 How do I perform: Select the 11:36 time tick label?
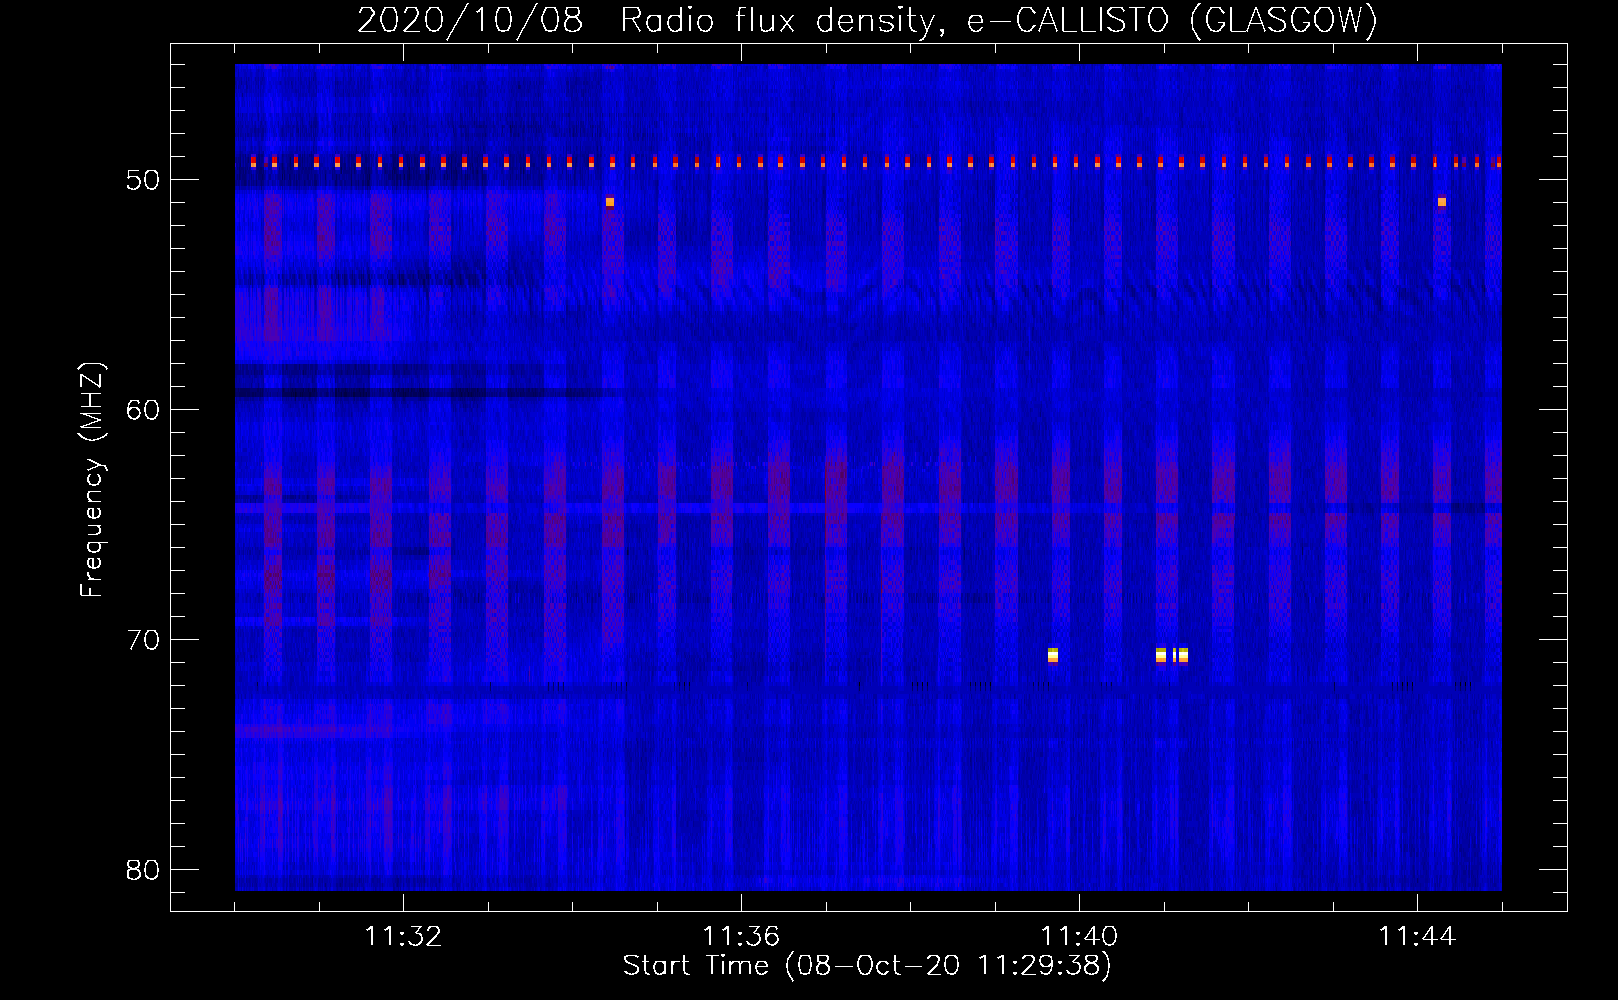coord(741,937)
